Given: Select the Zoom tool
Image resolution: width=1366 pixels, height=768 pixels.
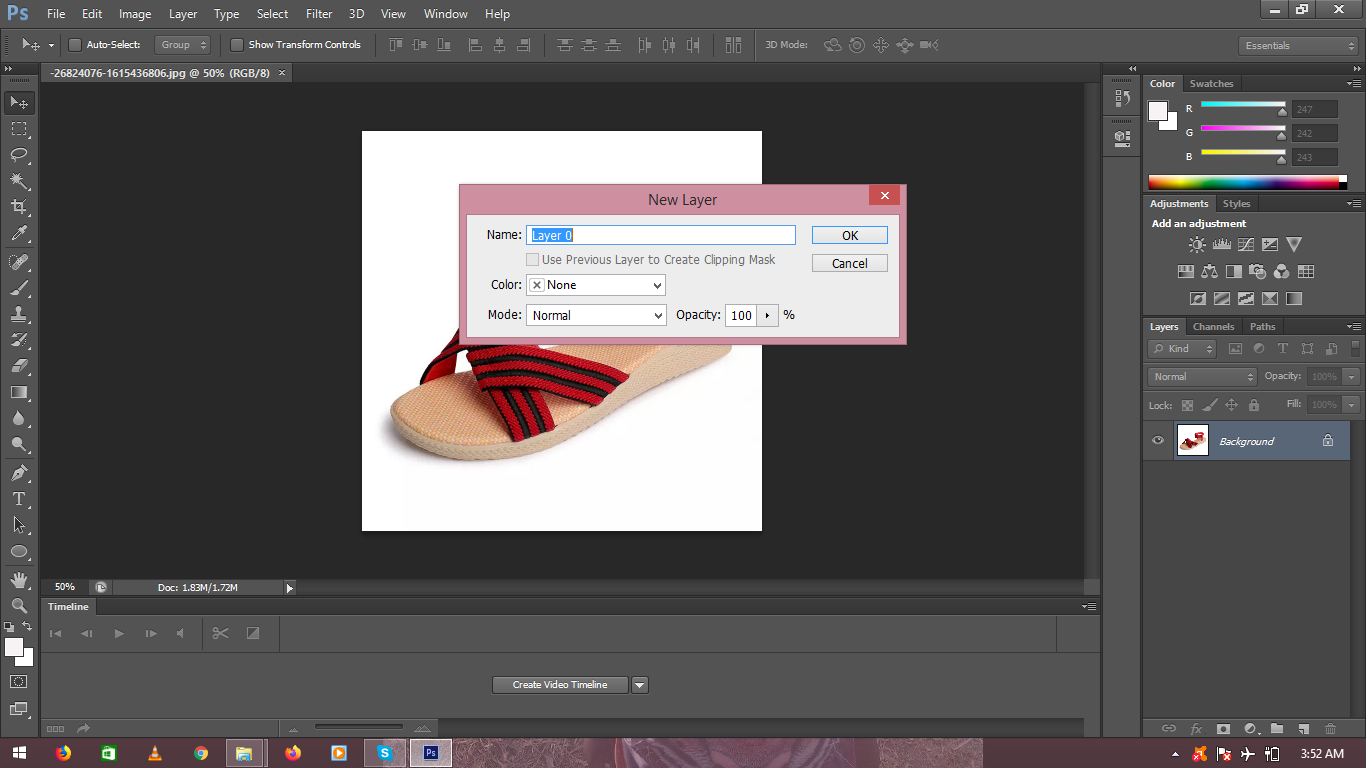Looking at the screenshot, I should 19,606.
